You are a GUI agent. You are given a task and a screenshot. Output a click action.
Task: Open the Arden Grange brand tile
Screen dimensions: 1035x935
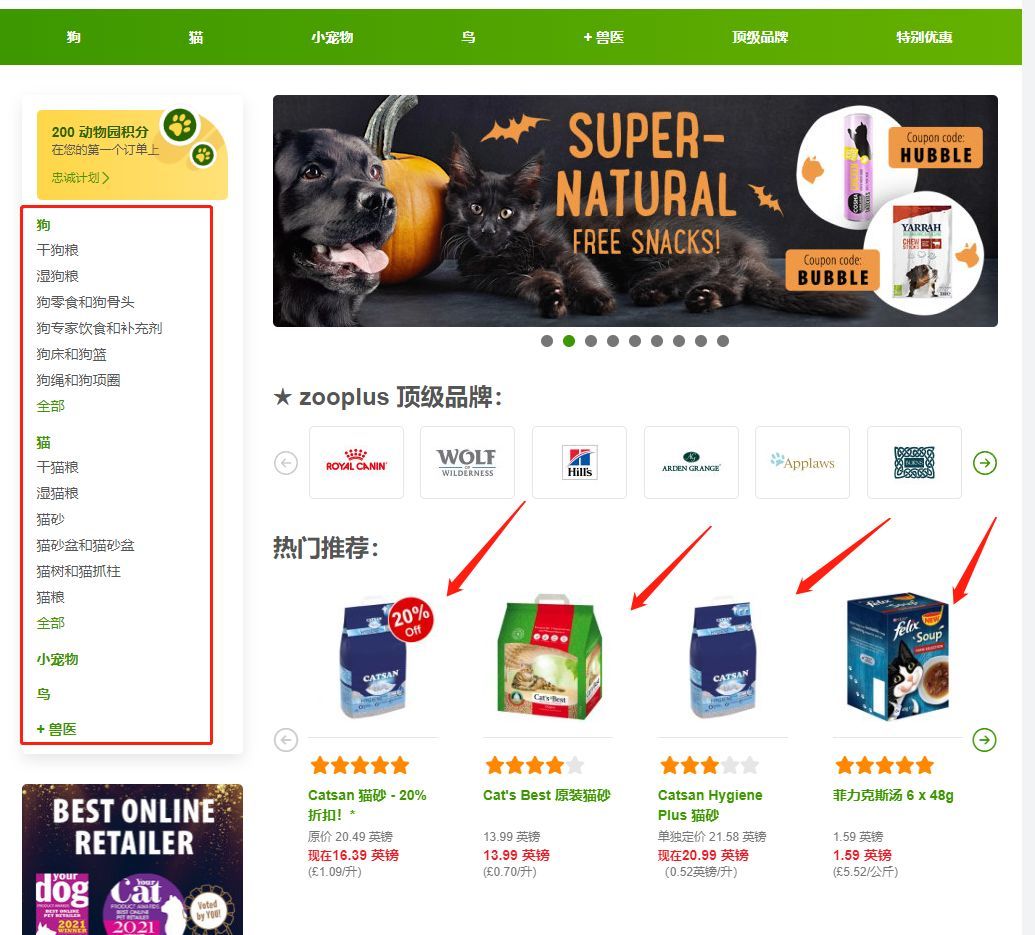(691, 462)
